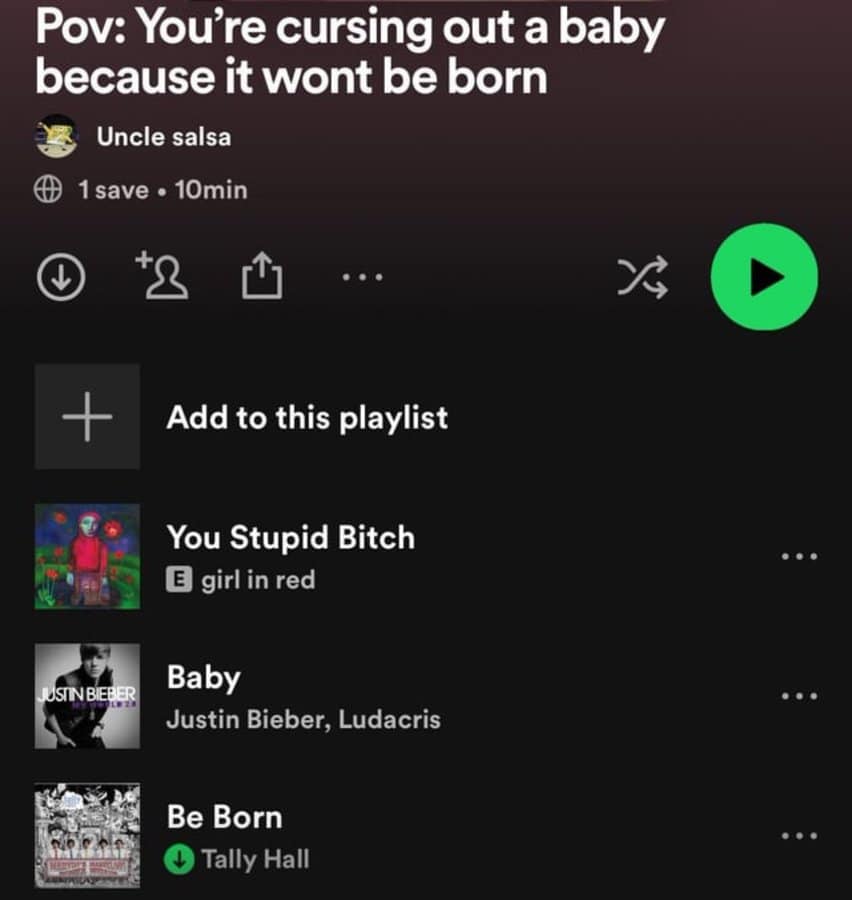Tap downloaded indicator on Tally Hall
The height and width of the screenshot is (900, 852).
(179, 860)
